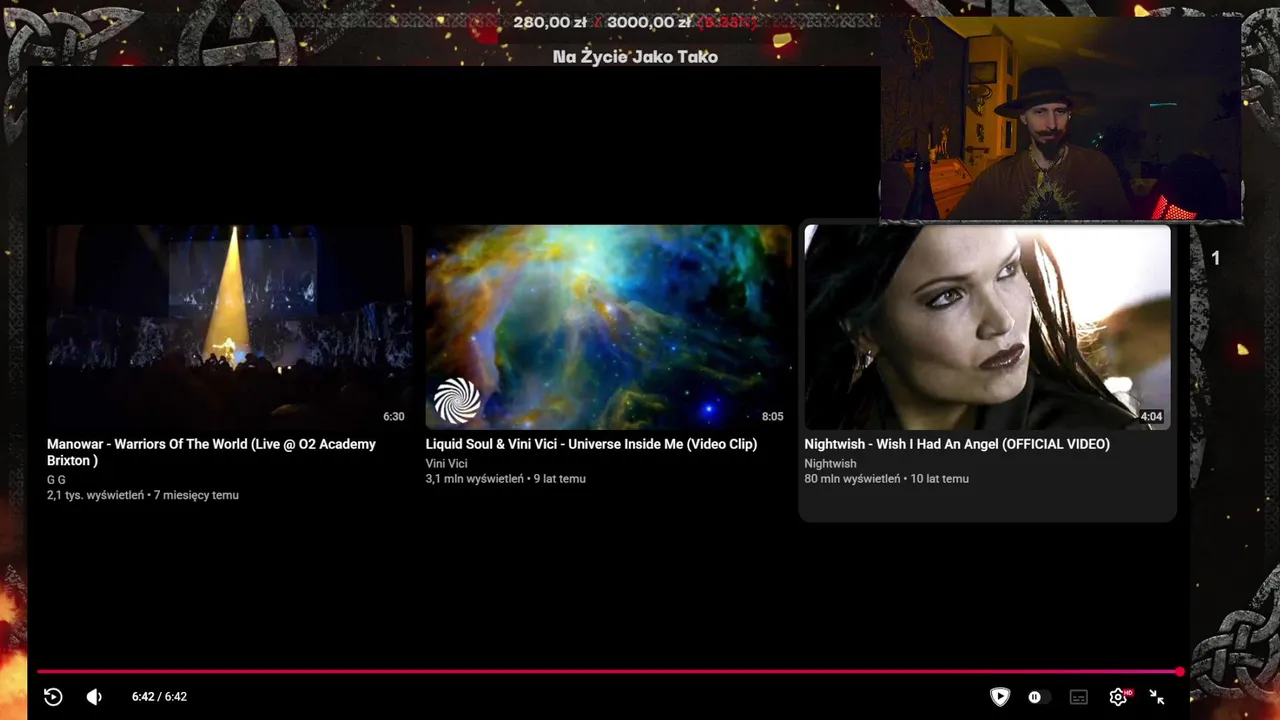This screenshot has width=1280, height=720.
Task: Click the 6:30 duration badge
Action: [393, 417]
